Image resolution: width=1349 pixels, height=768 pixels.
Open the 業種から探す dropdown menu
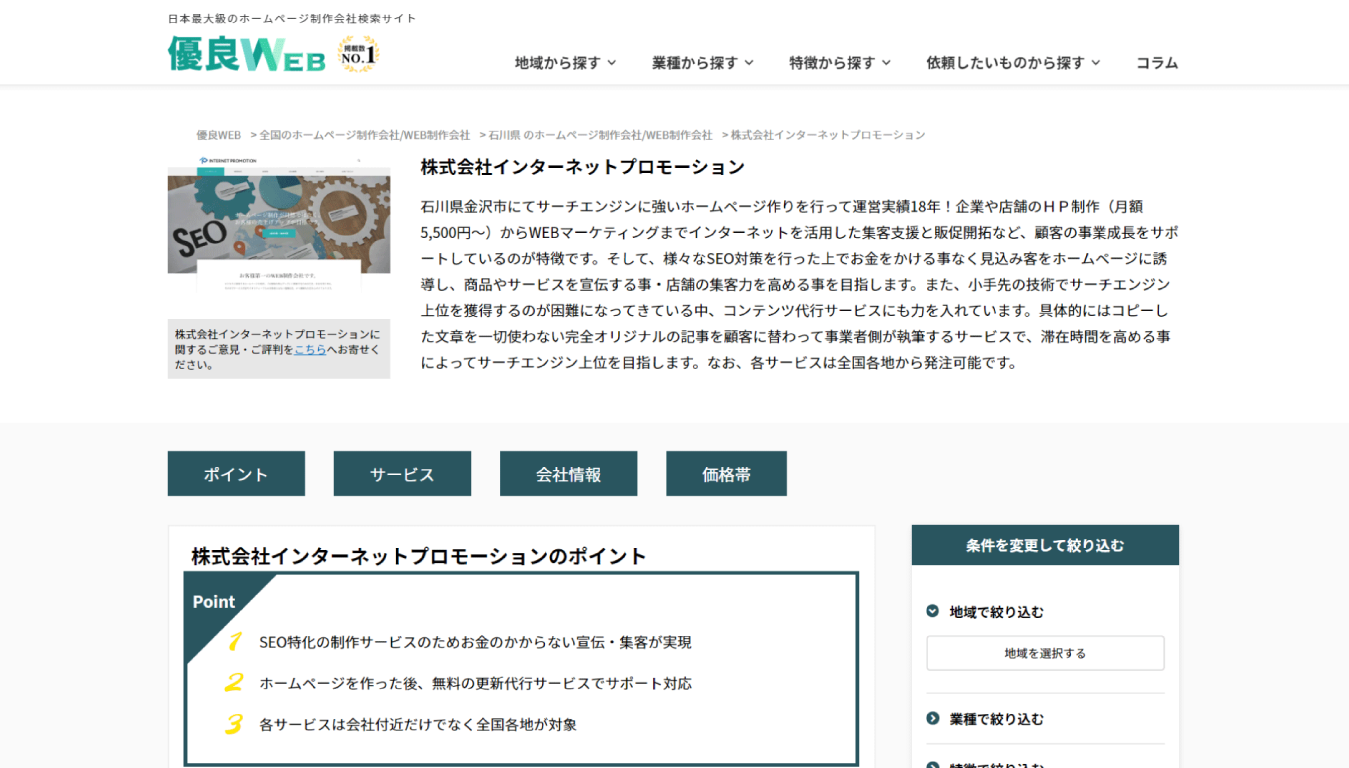click(x=702, y=62)
